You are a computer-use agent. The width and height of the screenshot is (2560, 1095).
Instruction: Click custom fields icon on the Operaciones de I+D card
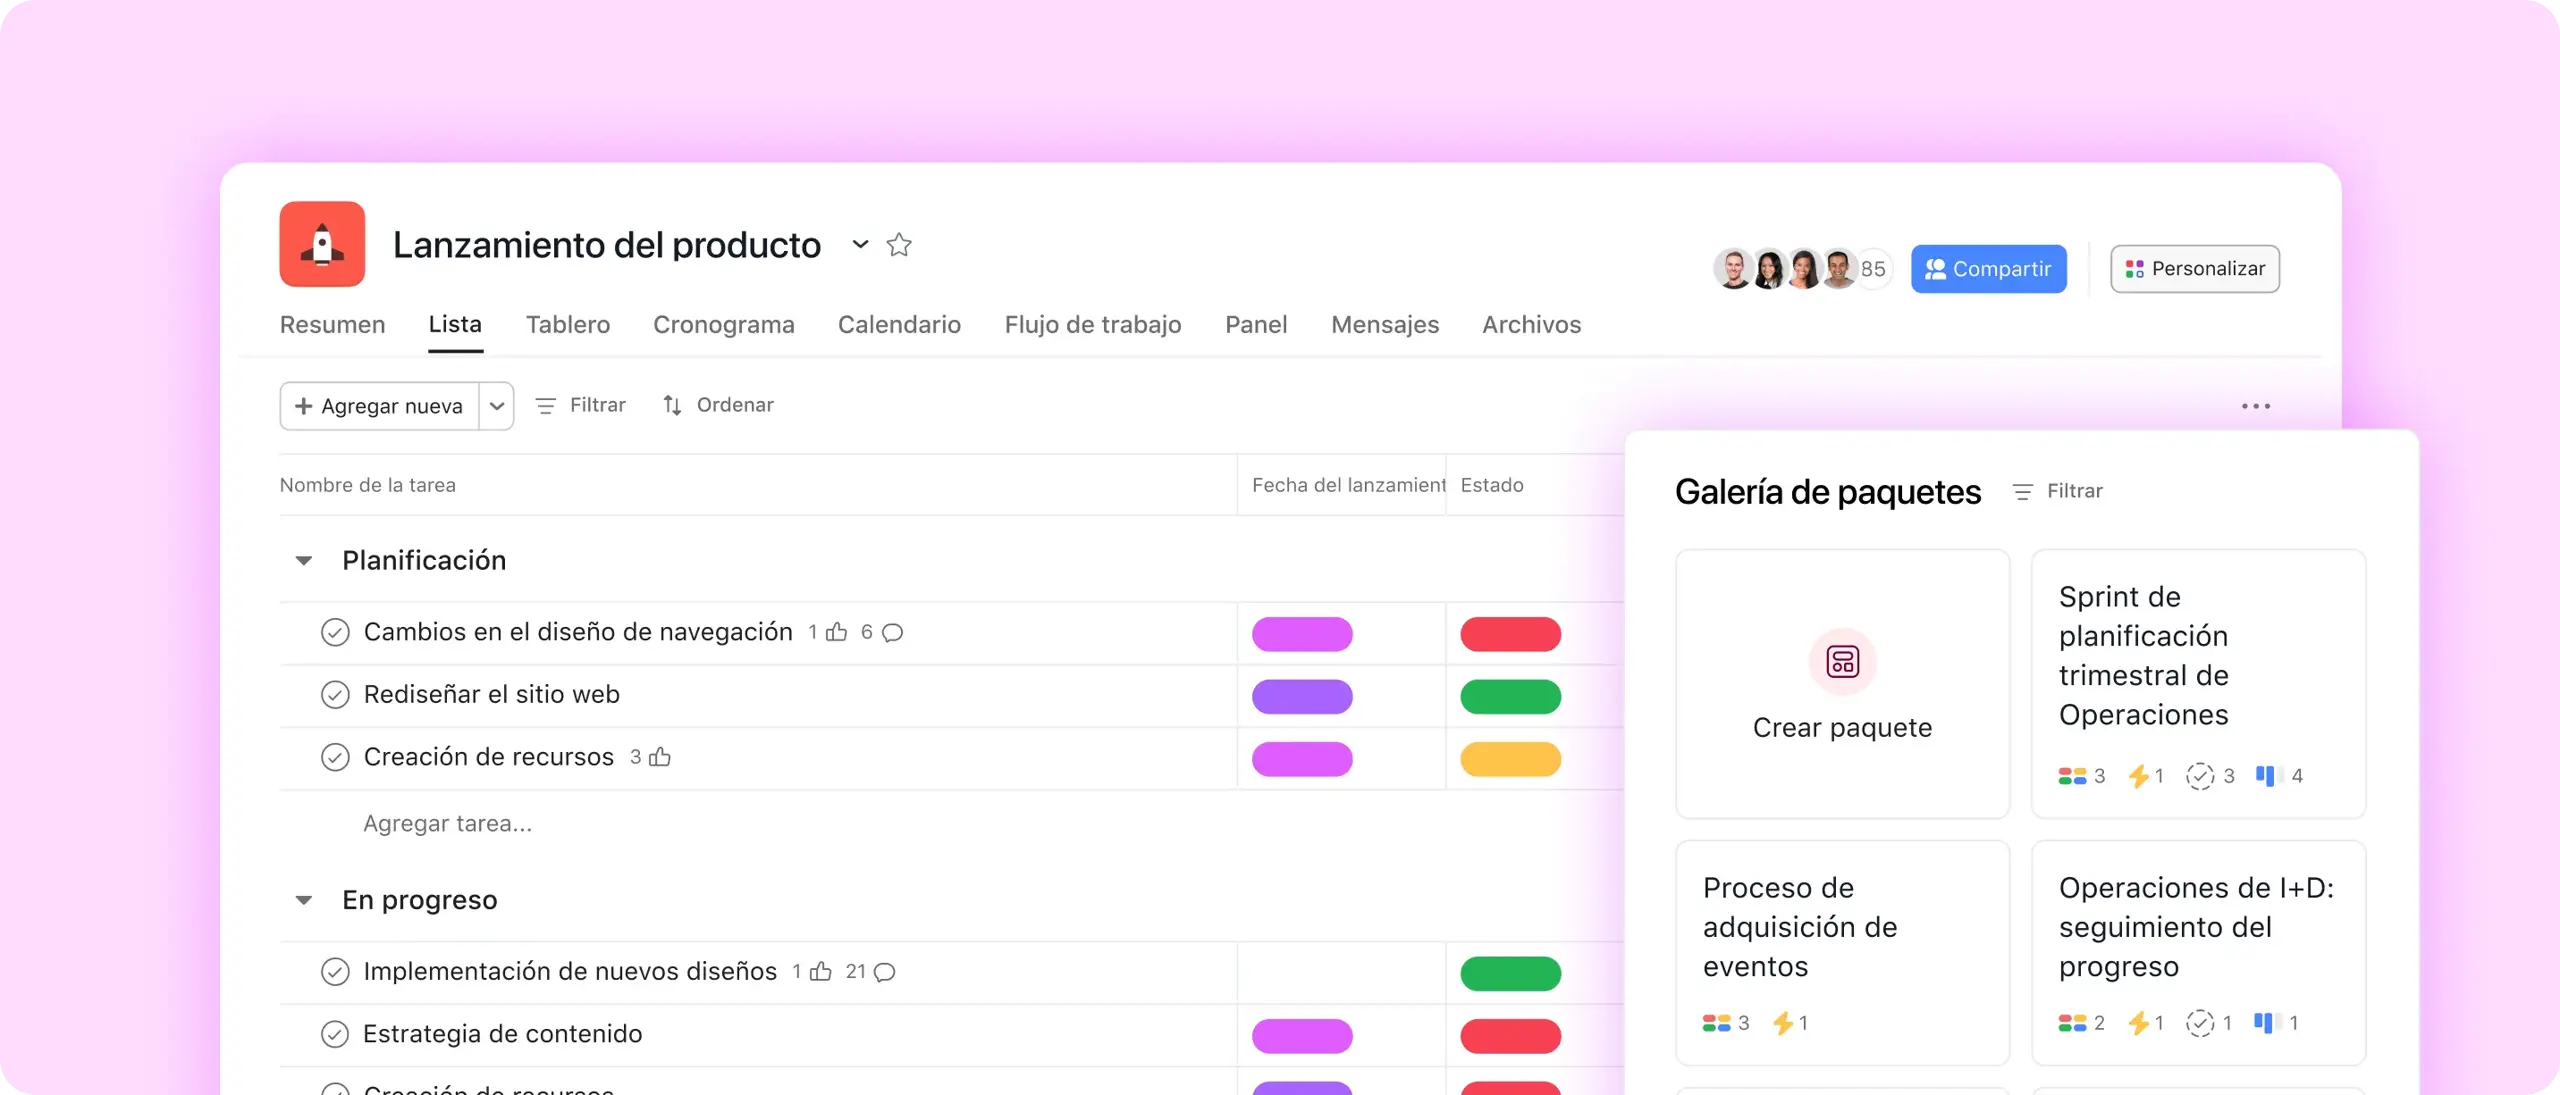(2072, 1023)
